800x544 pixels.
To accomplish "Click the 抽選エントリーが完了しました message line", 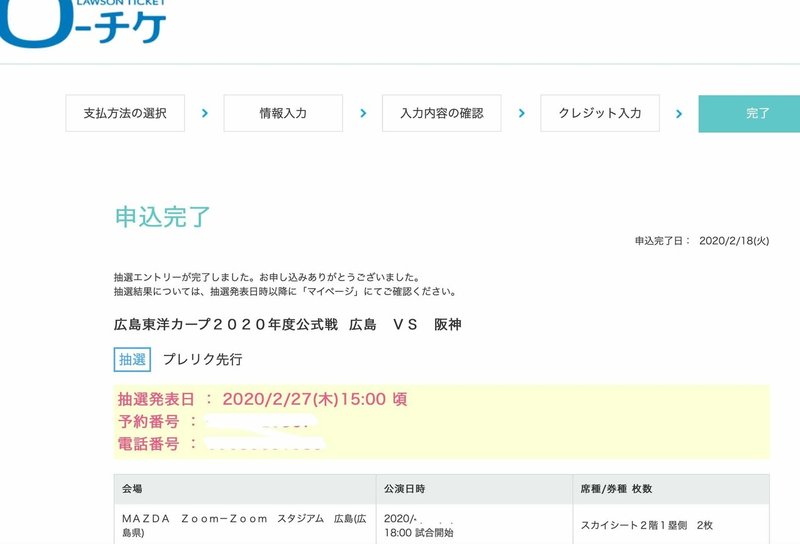I will click(x=267, y=277).
